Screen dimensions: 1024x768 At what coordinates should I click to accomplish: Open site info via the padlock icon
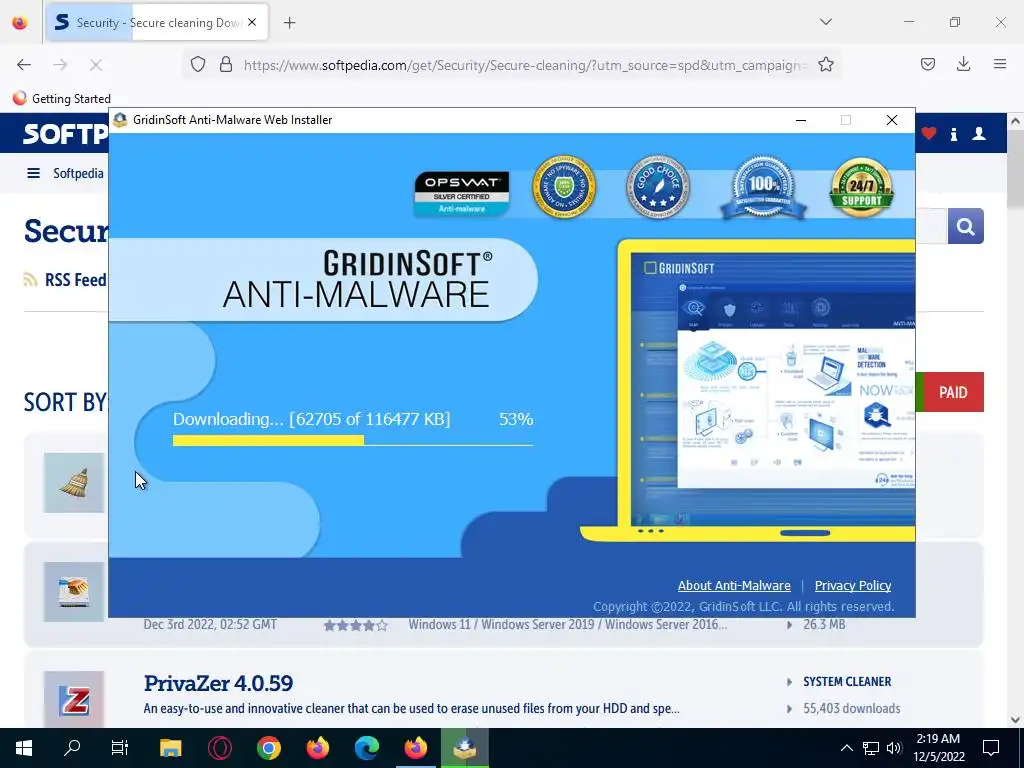coord(226,65)
